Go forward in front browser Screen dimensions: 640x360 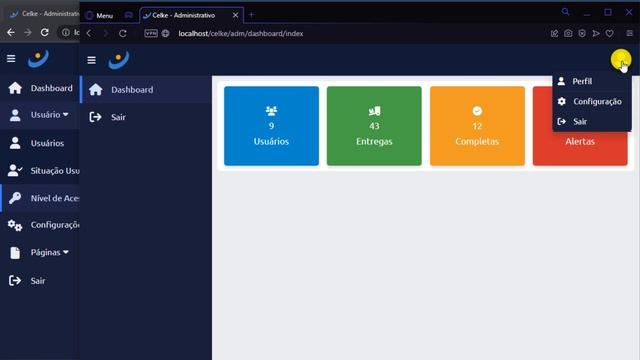click(106, 33)
